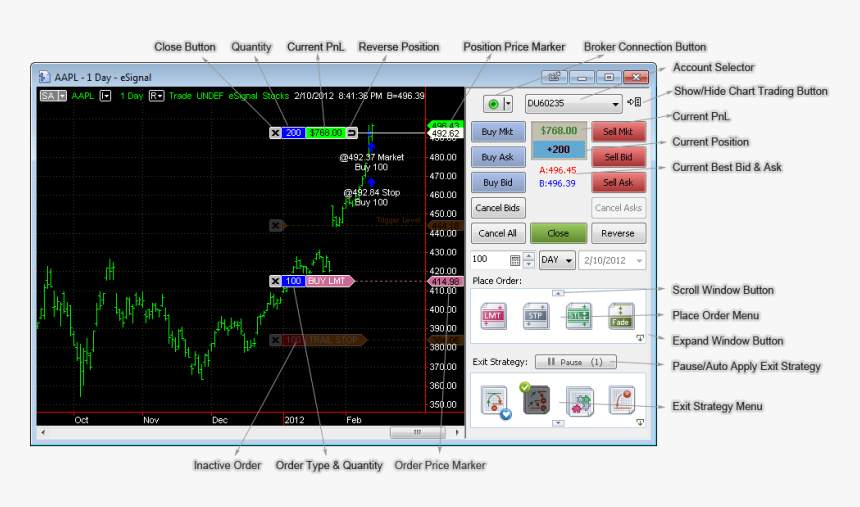Click Buy Bid button

pyautogui.click(x=497, y=183)
